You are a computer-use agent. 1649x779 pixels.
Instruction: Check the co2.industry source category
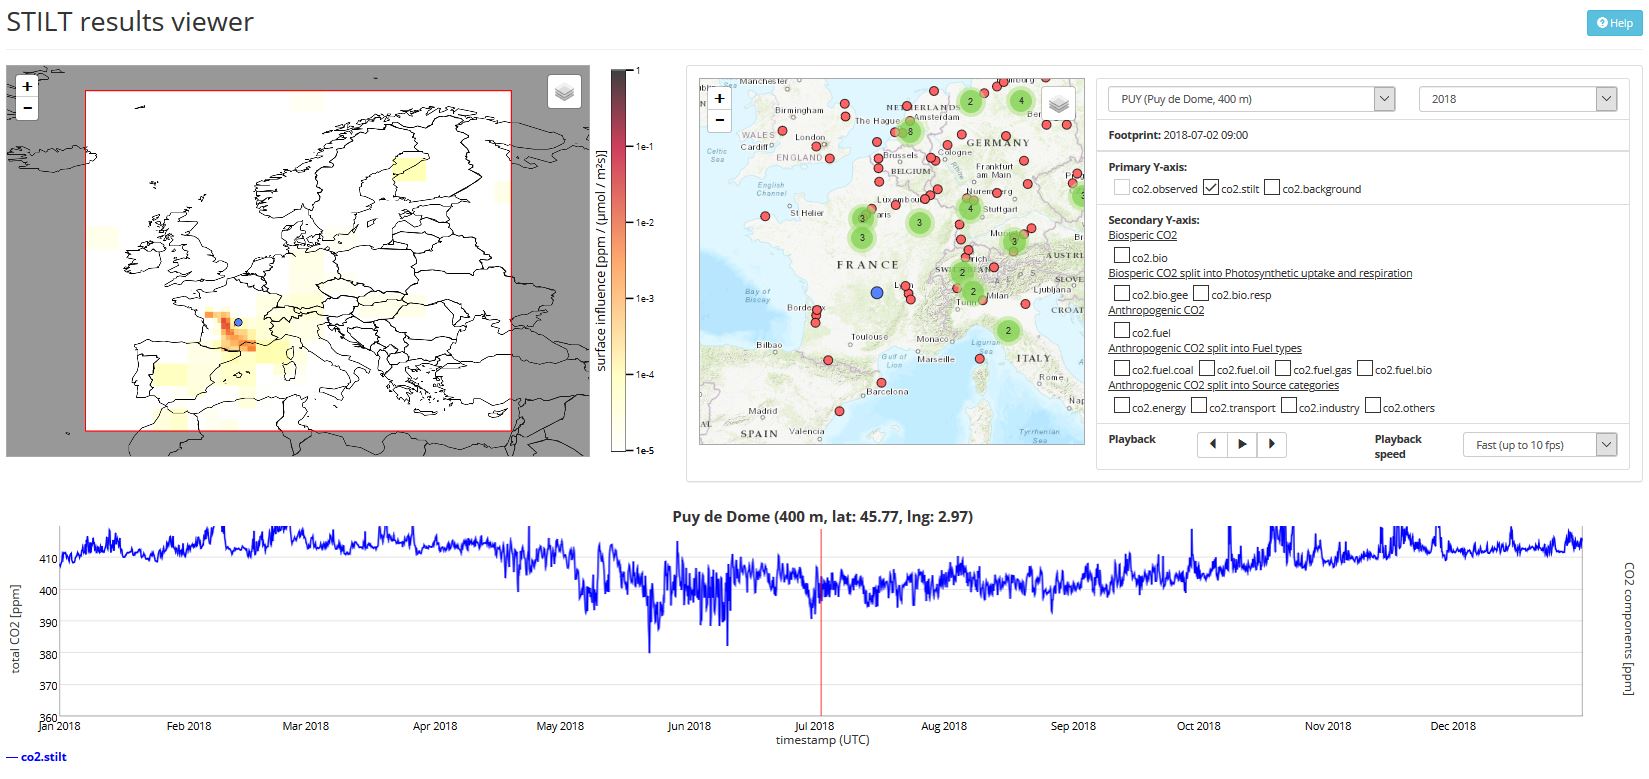[x=1290, y=406]
